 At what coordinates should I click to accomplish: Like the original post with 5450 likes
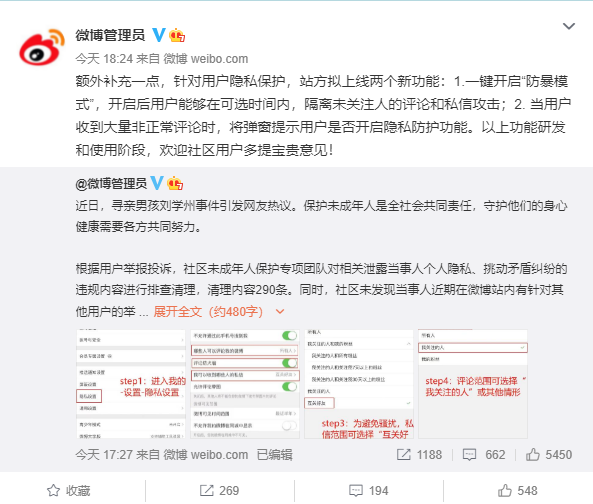(548, 454)
